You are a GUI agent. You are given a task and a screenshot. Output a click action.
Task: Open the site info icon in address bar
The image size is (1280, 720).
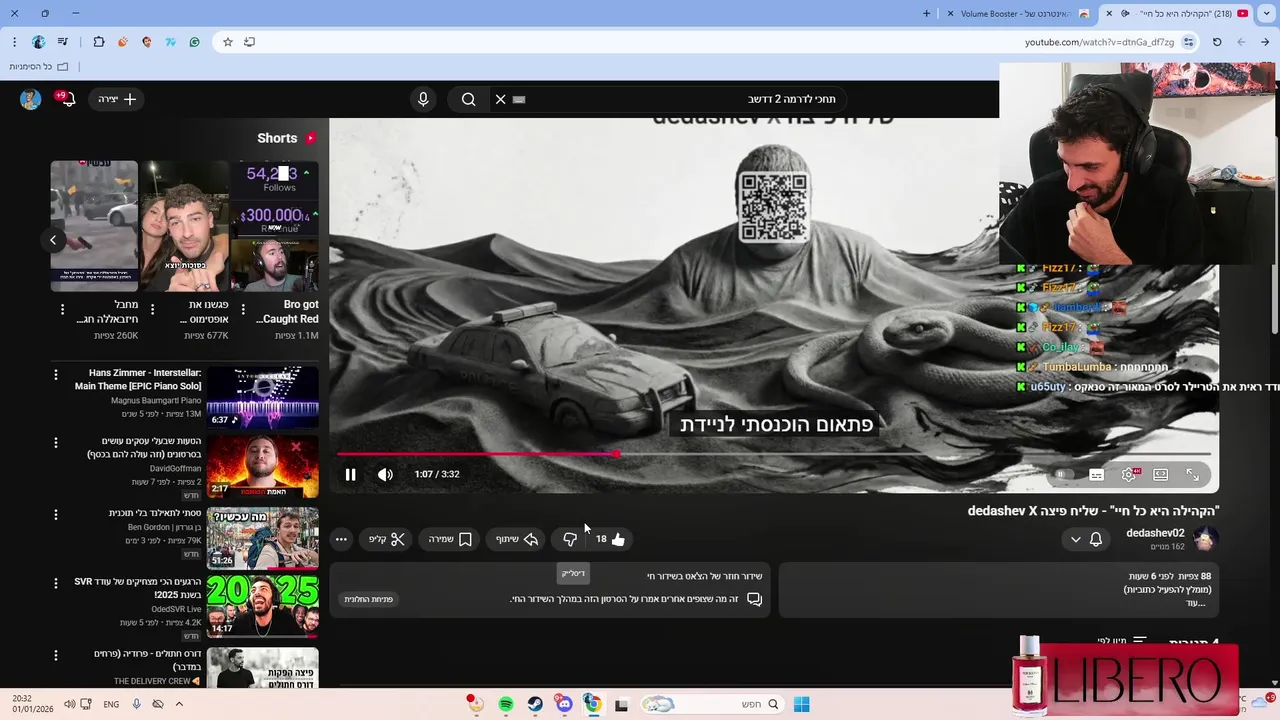1188,42
